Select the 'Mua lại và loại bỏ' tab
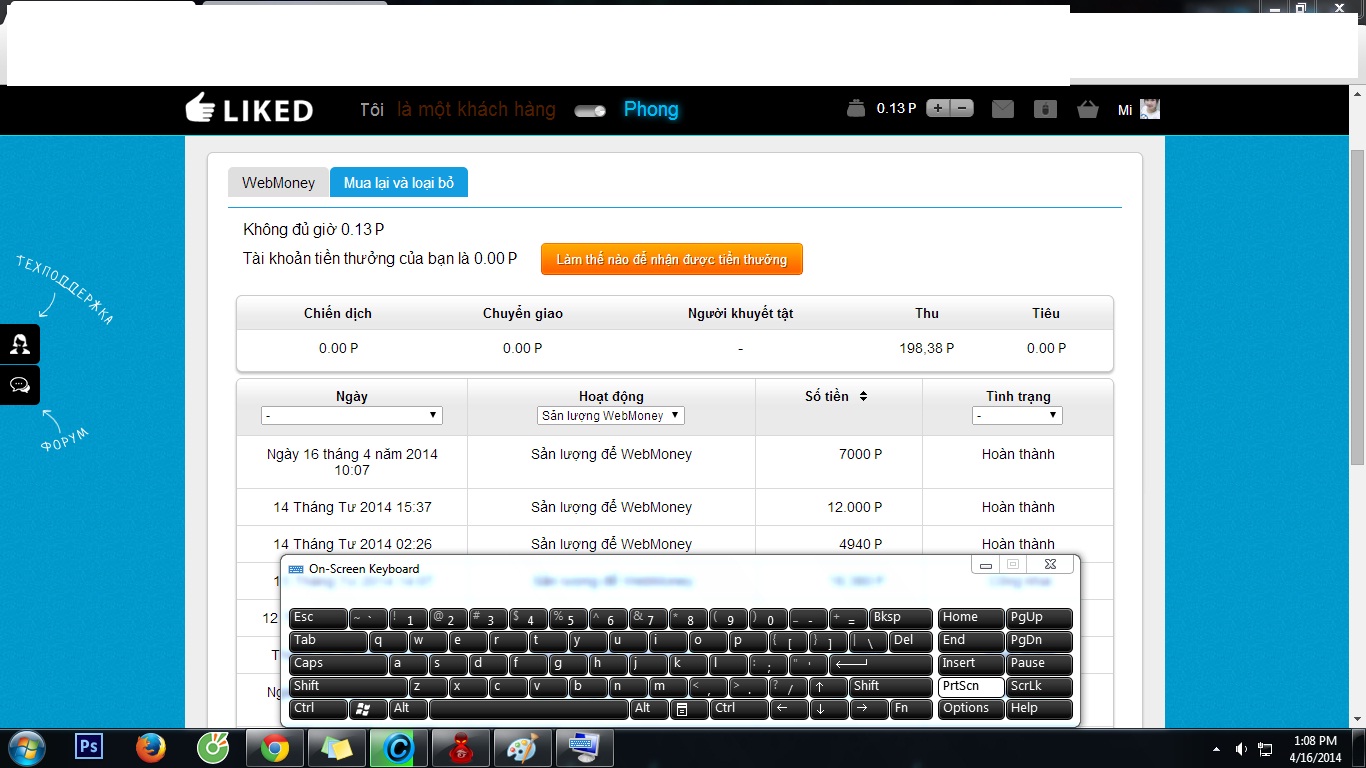Screen dimensions: 1366x768 [x=399, y=183]
